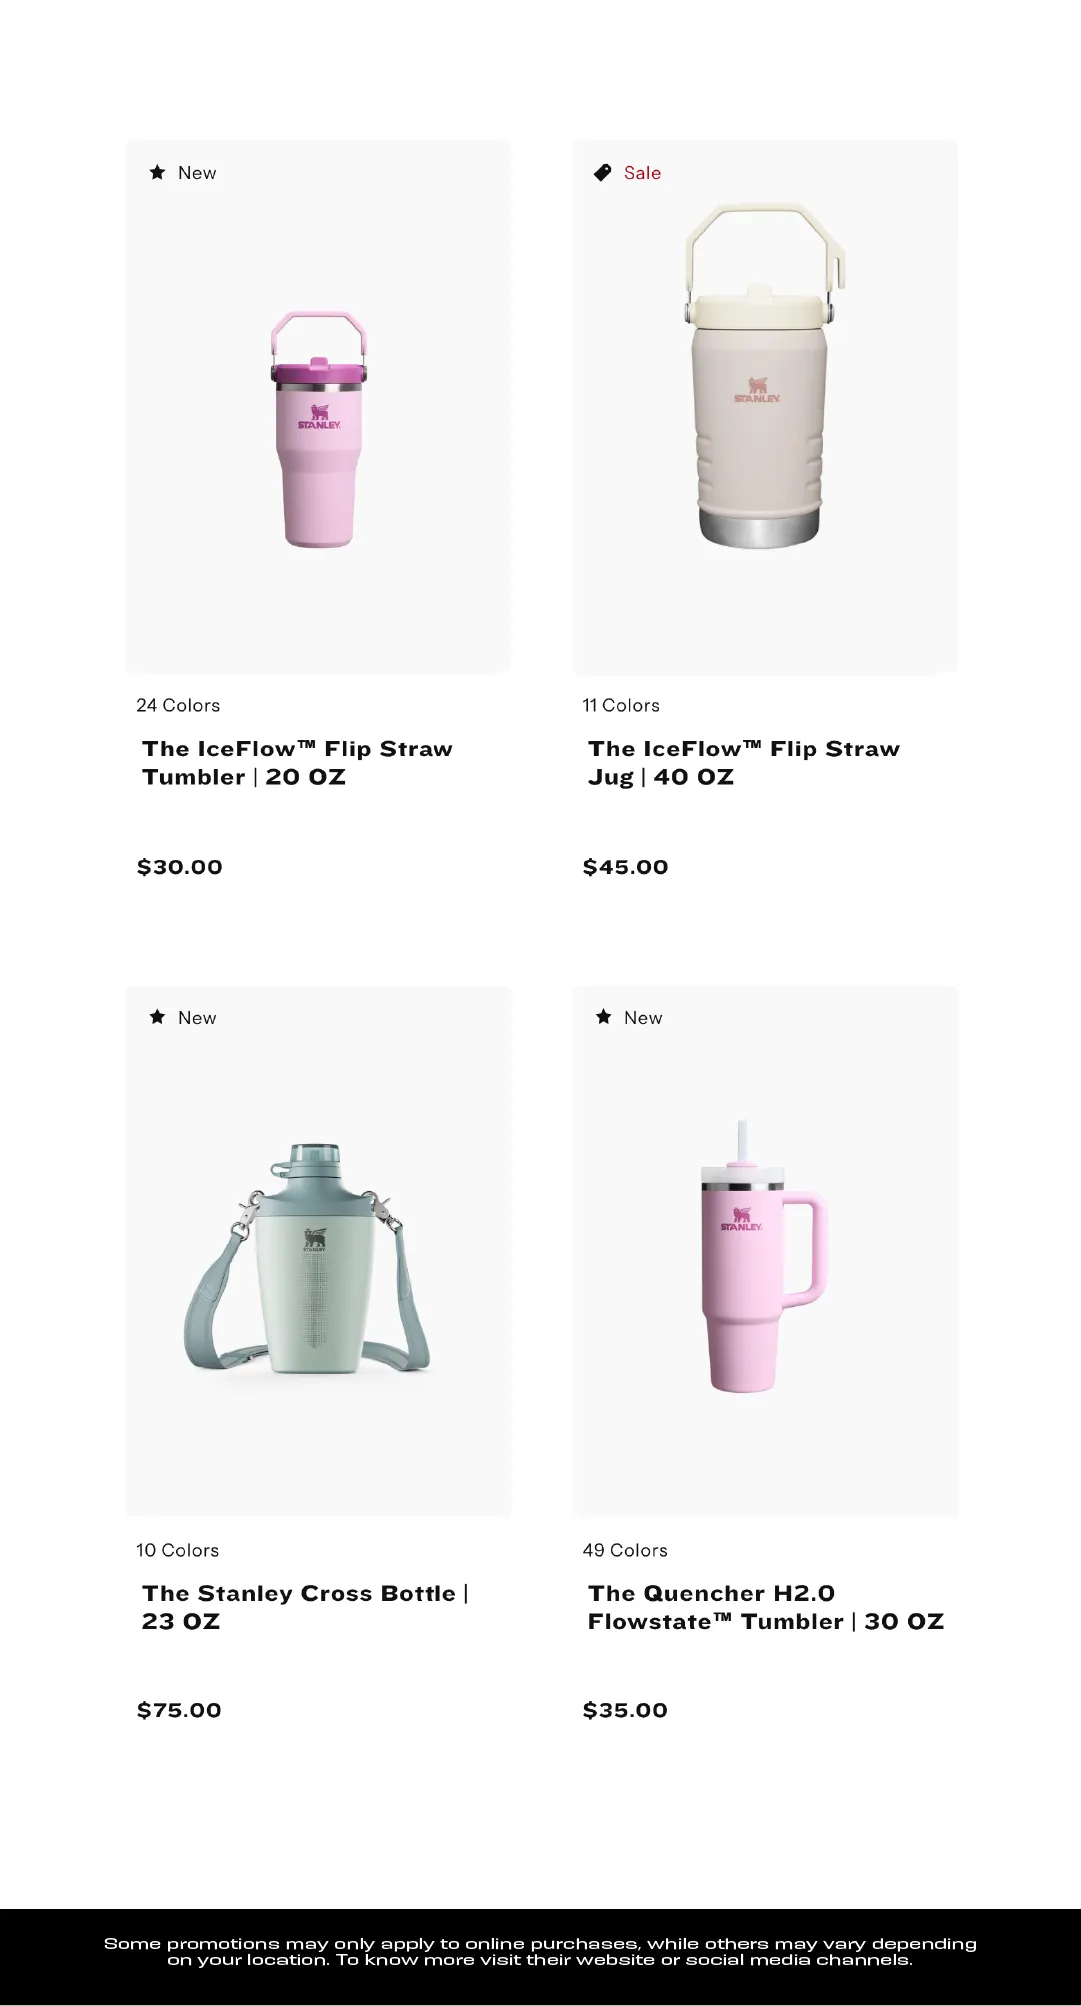Image resolution: width=1081 pixels, height=2006 pixels.
Task: Open the pink IceFlow Flip Straw Tumbler image
Action: (x=319, y=430)
